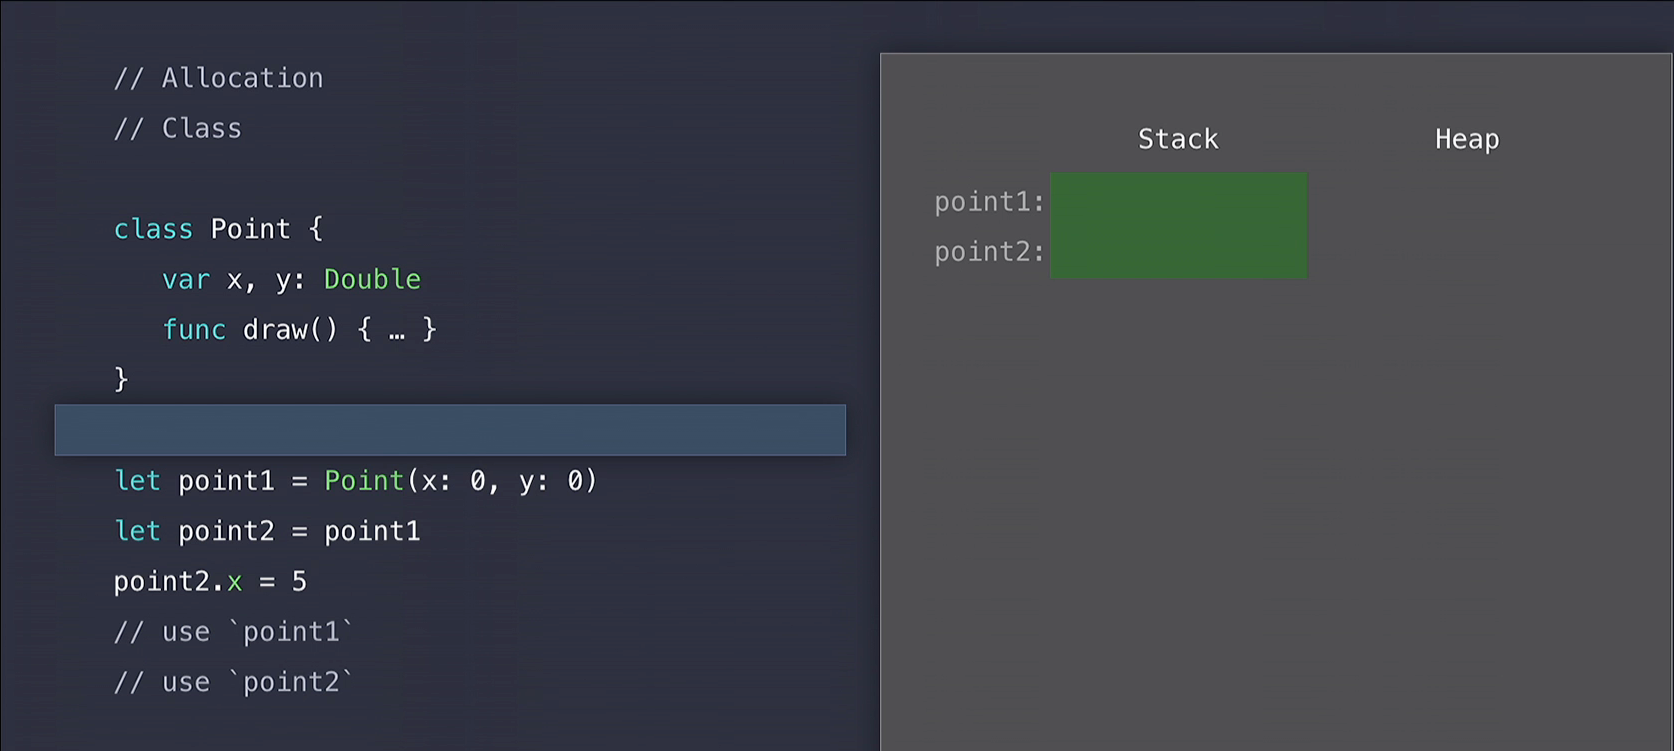Click the "// Allocation" comment line

(x=218, y=78)
